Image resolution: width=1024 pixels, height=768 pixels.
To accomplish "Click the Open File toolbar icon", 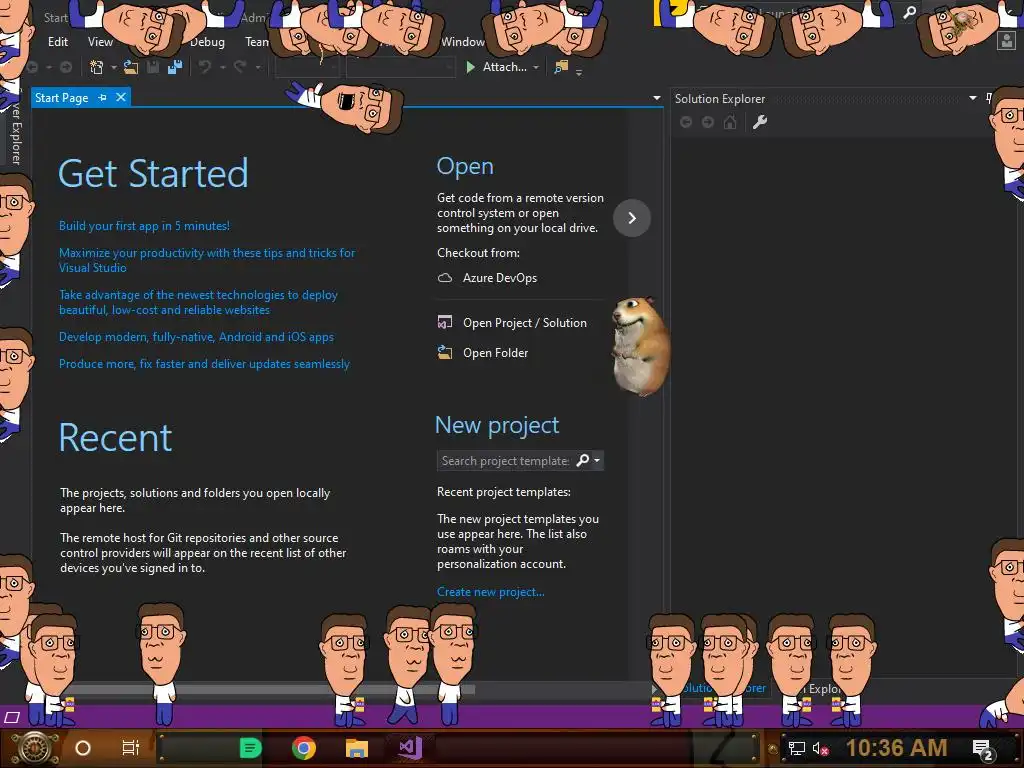I will click(x=131, y=67).
